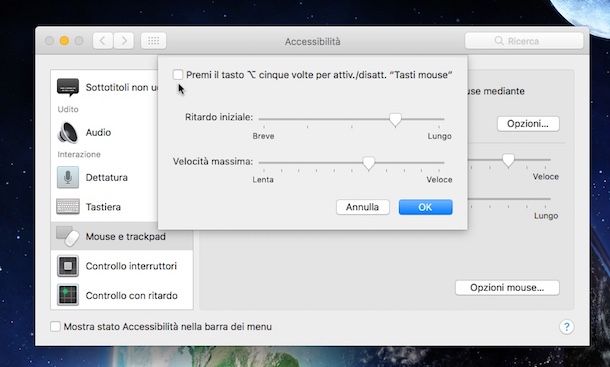The width and height of the screenshot is (610, 367).
Task: Click the Dettatura microphone icon
Action: [x=68, y=177]
